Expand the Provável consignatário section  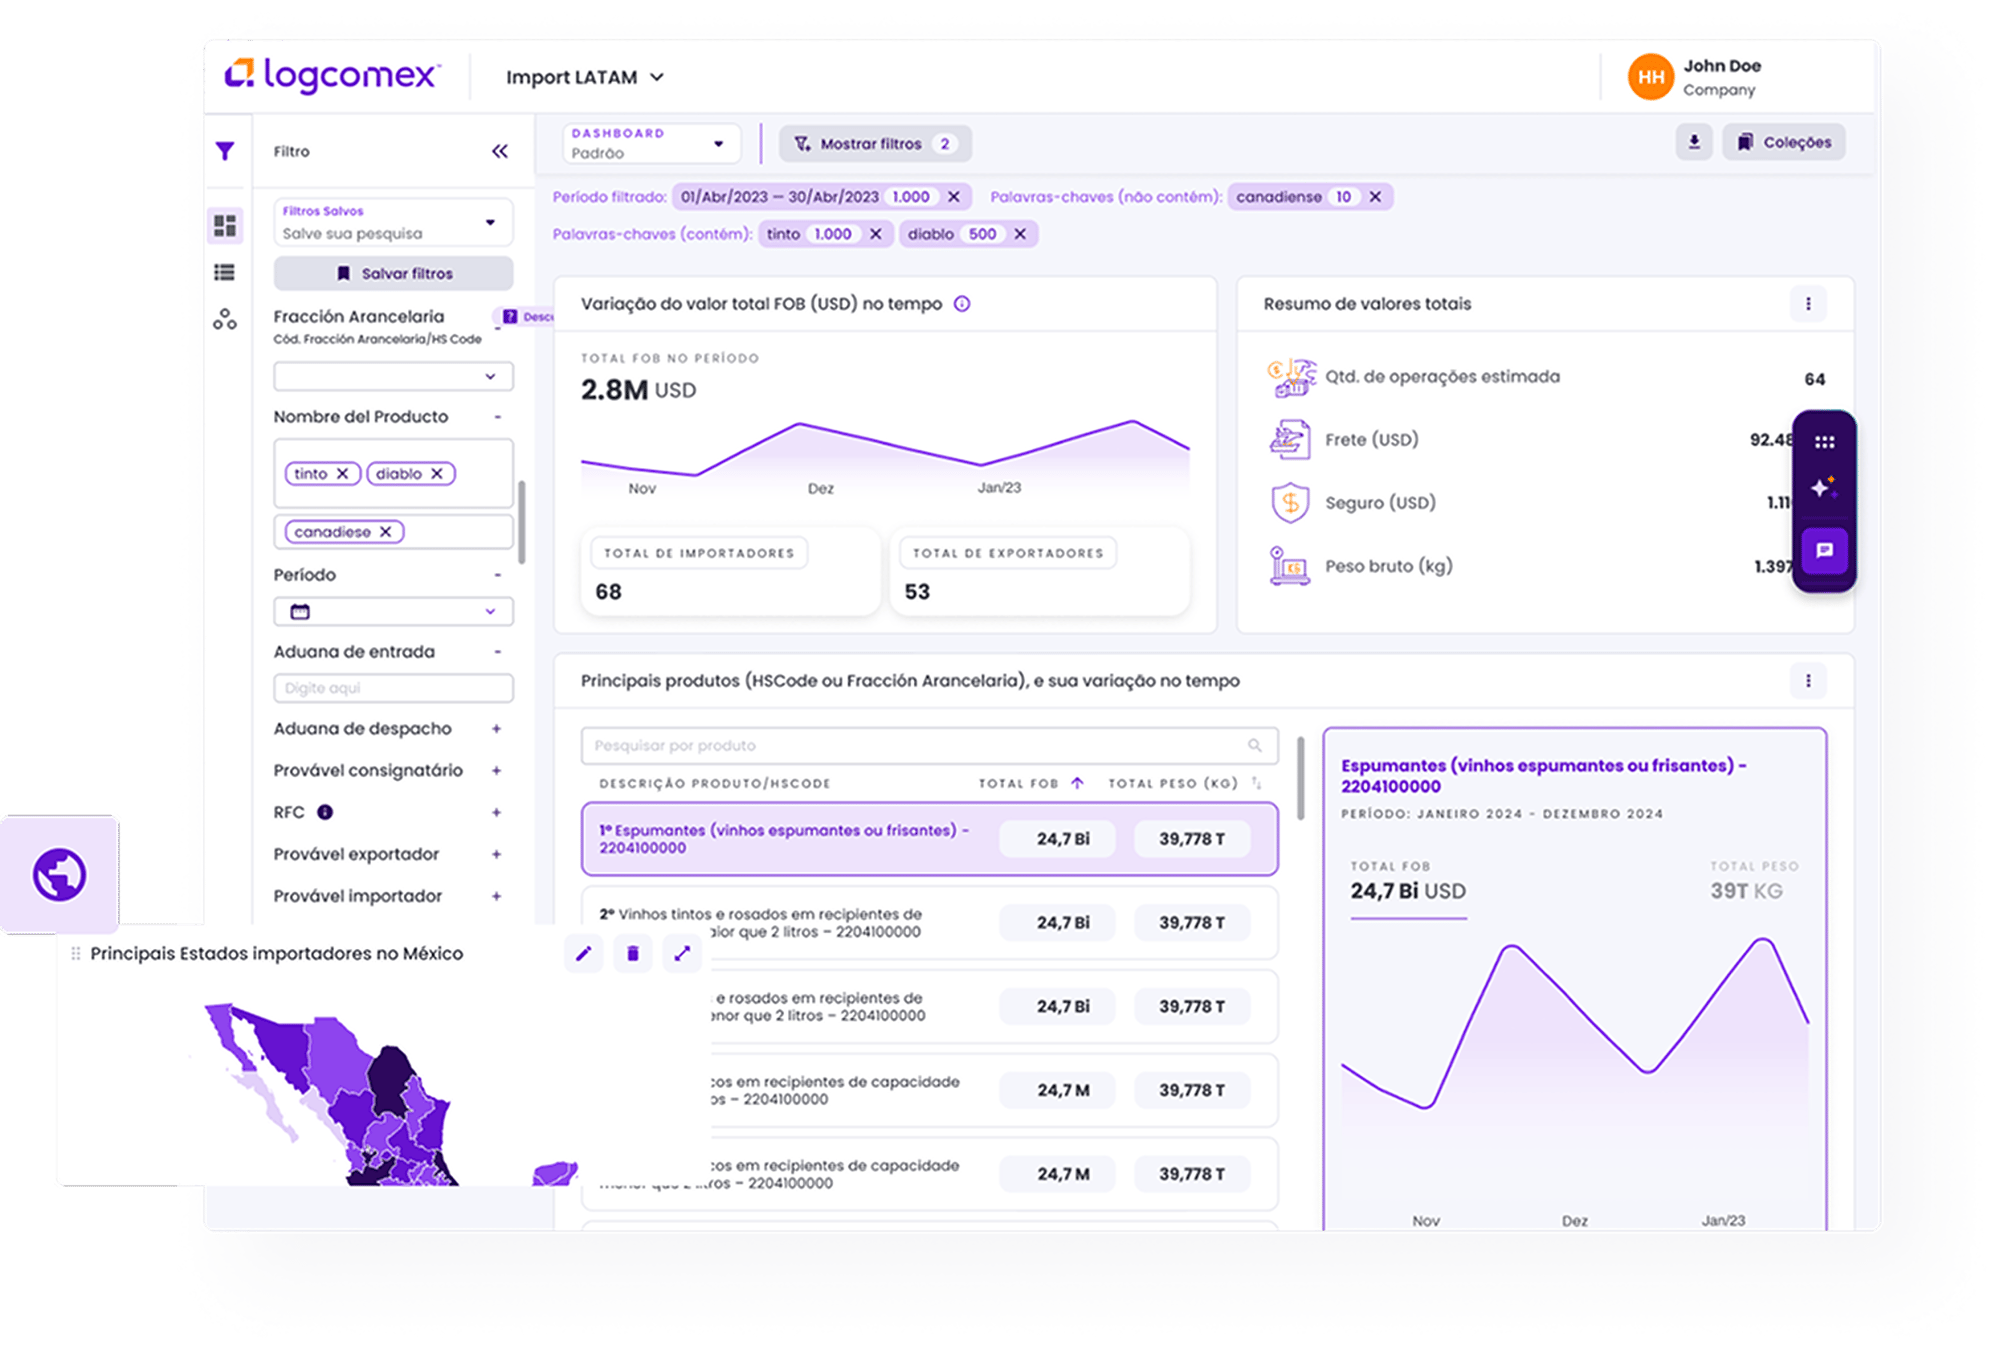[x=497, y=771]
